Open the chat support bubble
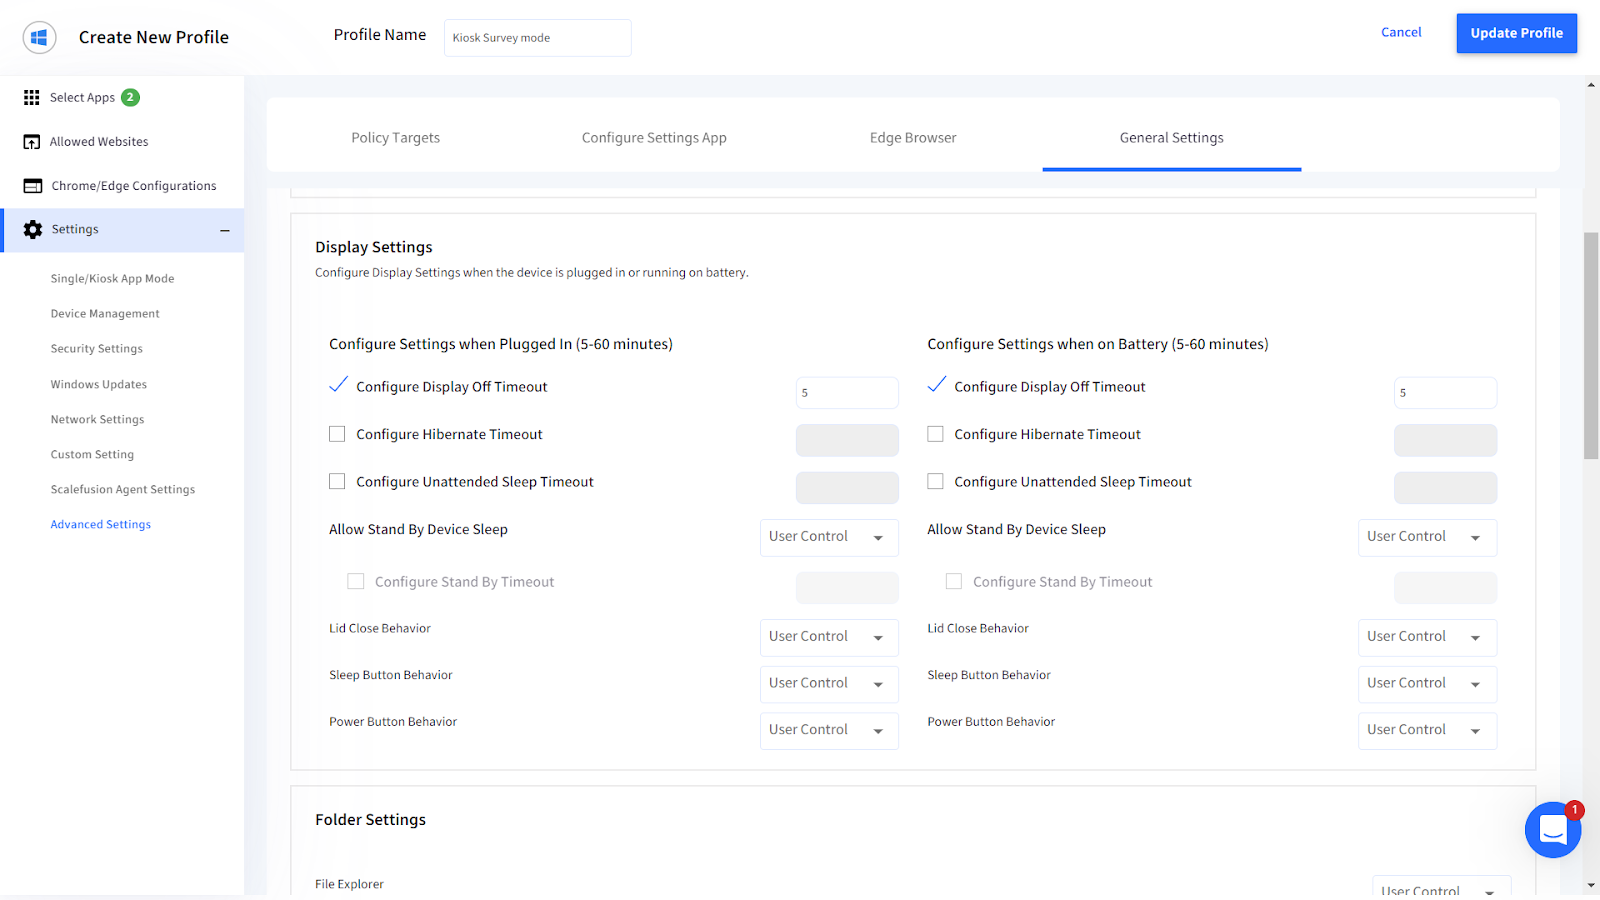The height and width of the screenshot is (900, 1600). [x=1552, y=830]
